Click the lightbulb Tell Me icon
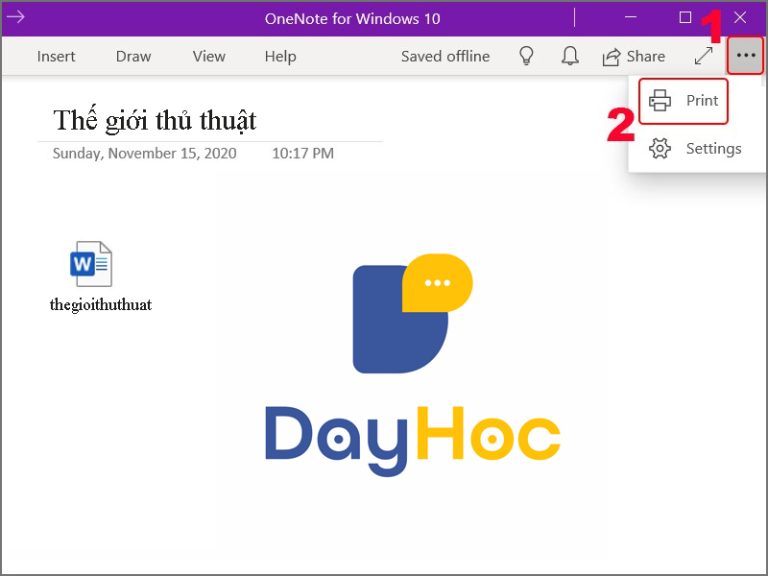 click(x=526, y=56)
